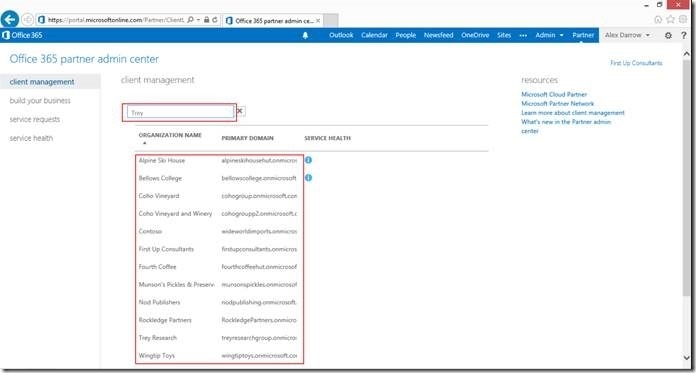Select the Trey Research organization
This screenshot has height=373, width=696.
pyautogui.click(x=158, y=338)
